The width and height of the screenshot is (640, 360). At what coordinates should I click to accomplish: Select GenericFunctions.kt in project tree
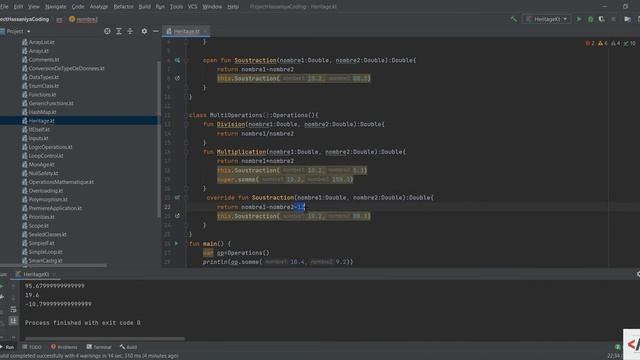[x=51, y=103]
